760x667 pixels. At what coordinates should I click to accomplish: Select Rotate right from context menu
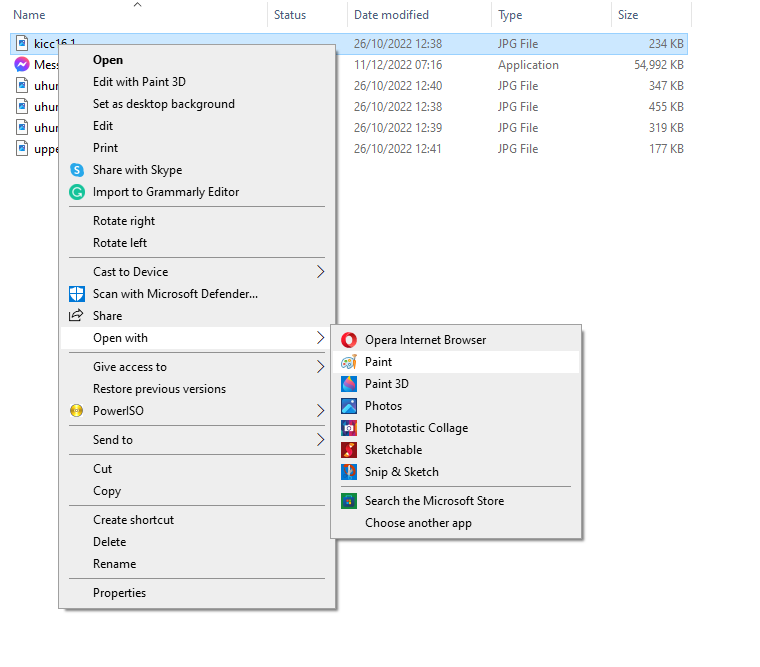(124, 221)
